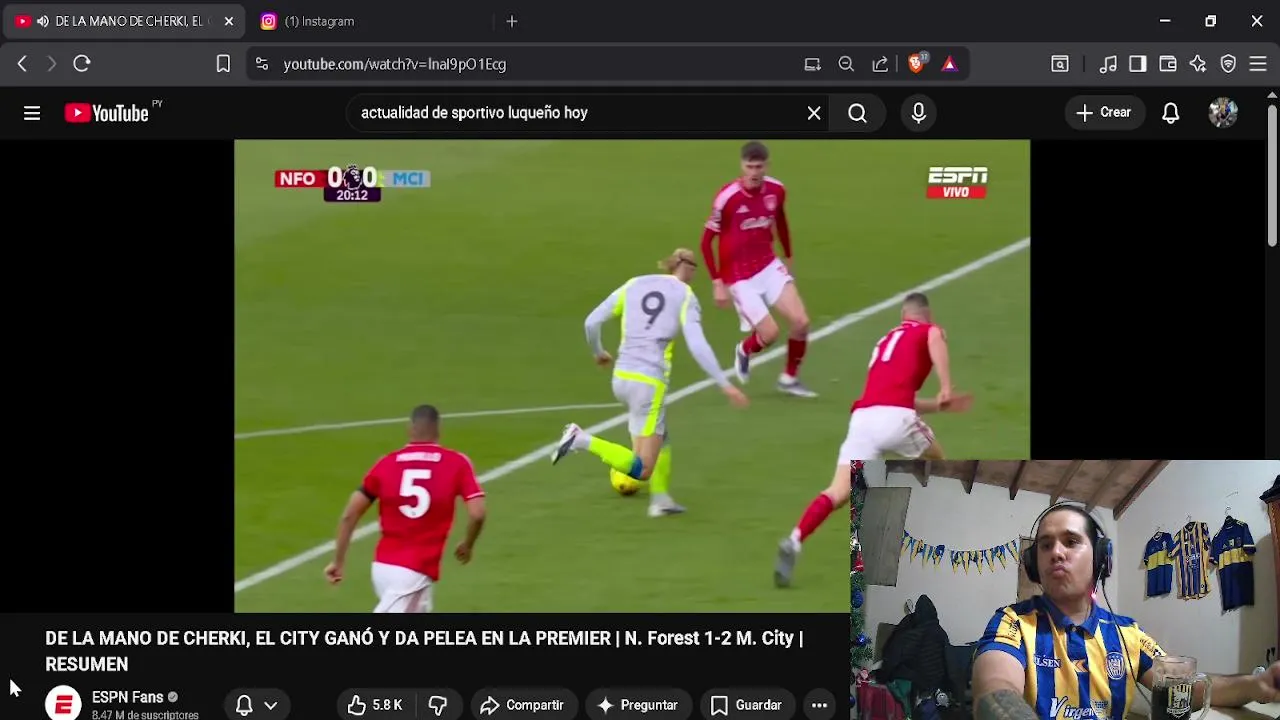Open the tab search toolbar icon

pos(1060,64)
